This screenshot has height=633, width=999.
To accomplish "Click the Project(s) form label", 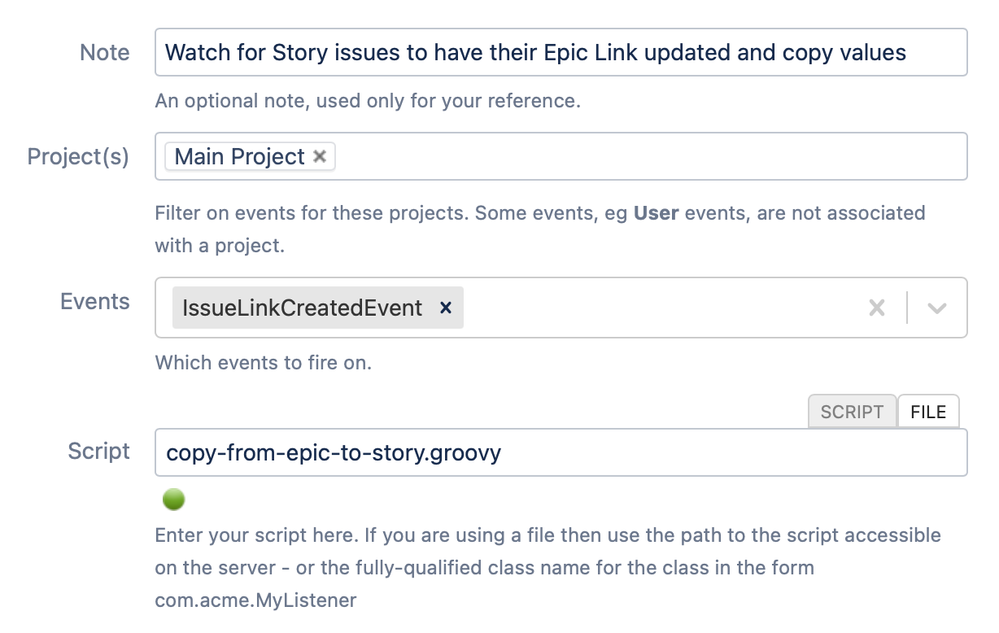I will (78, 156).
